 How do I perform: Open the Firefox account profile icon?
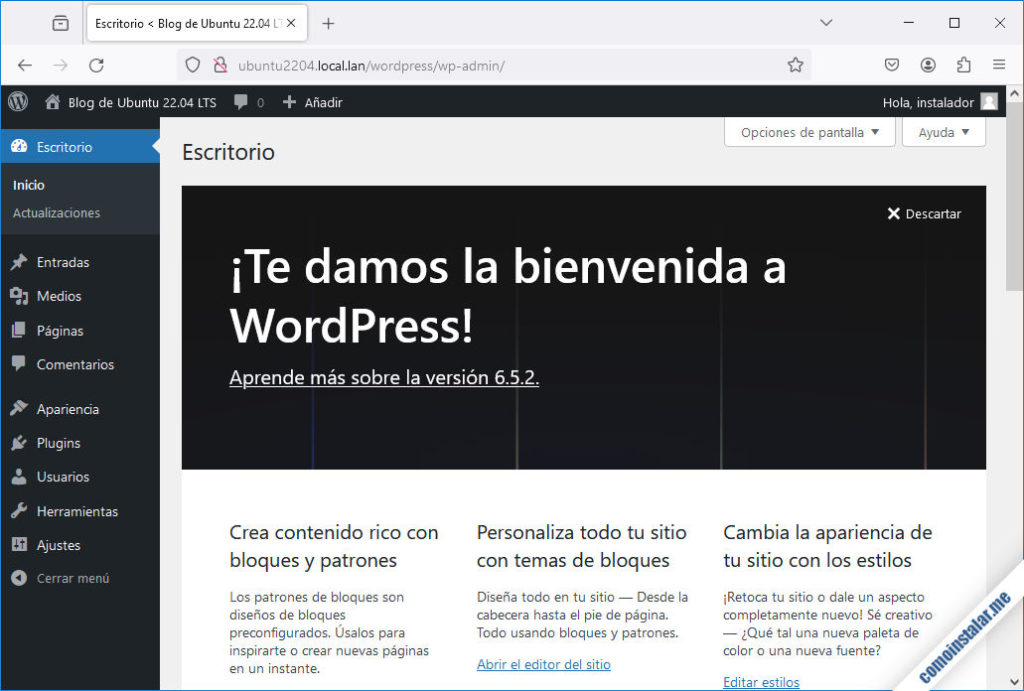point(928,65)
